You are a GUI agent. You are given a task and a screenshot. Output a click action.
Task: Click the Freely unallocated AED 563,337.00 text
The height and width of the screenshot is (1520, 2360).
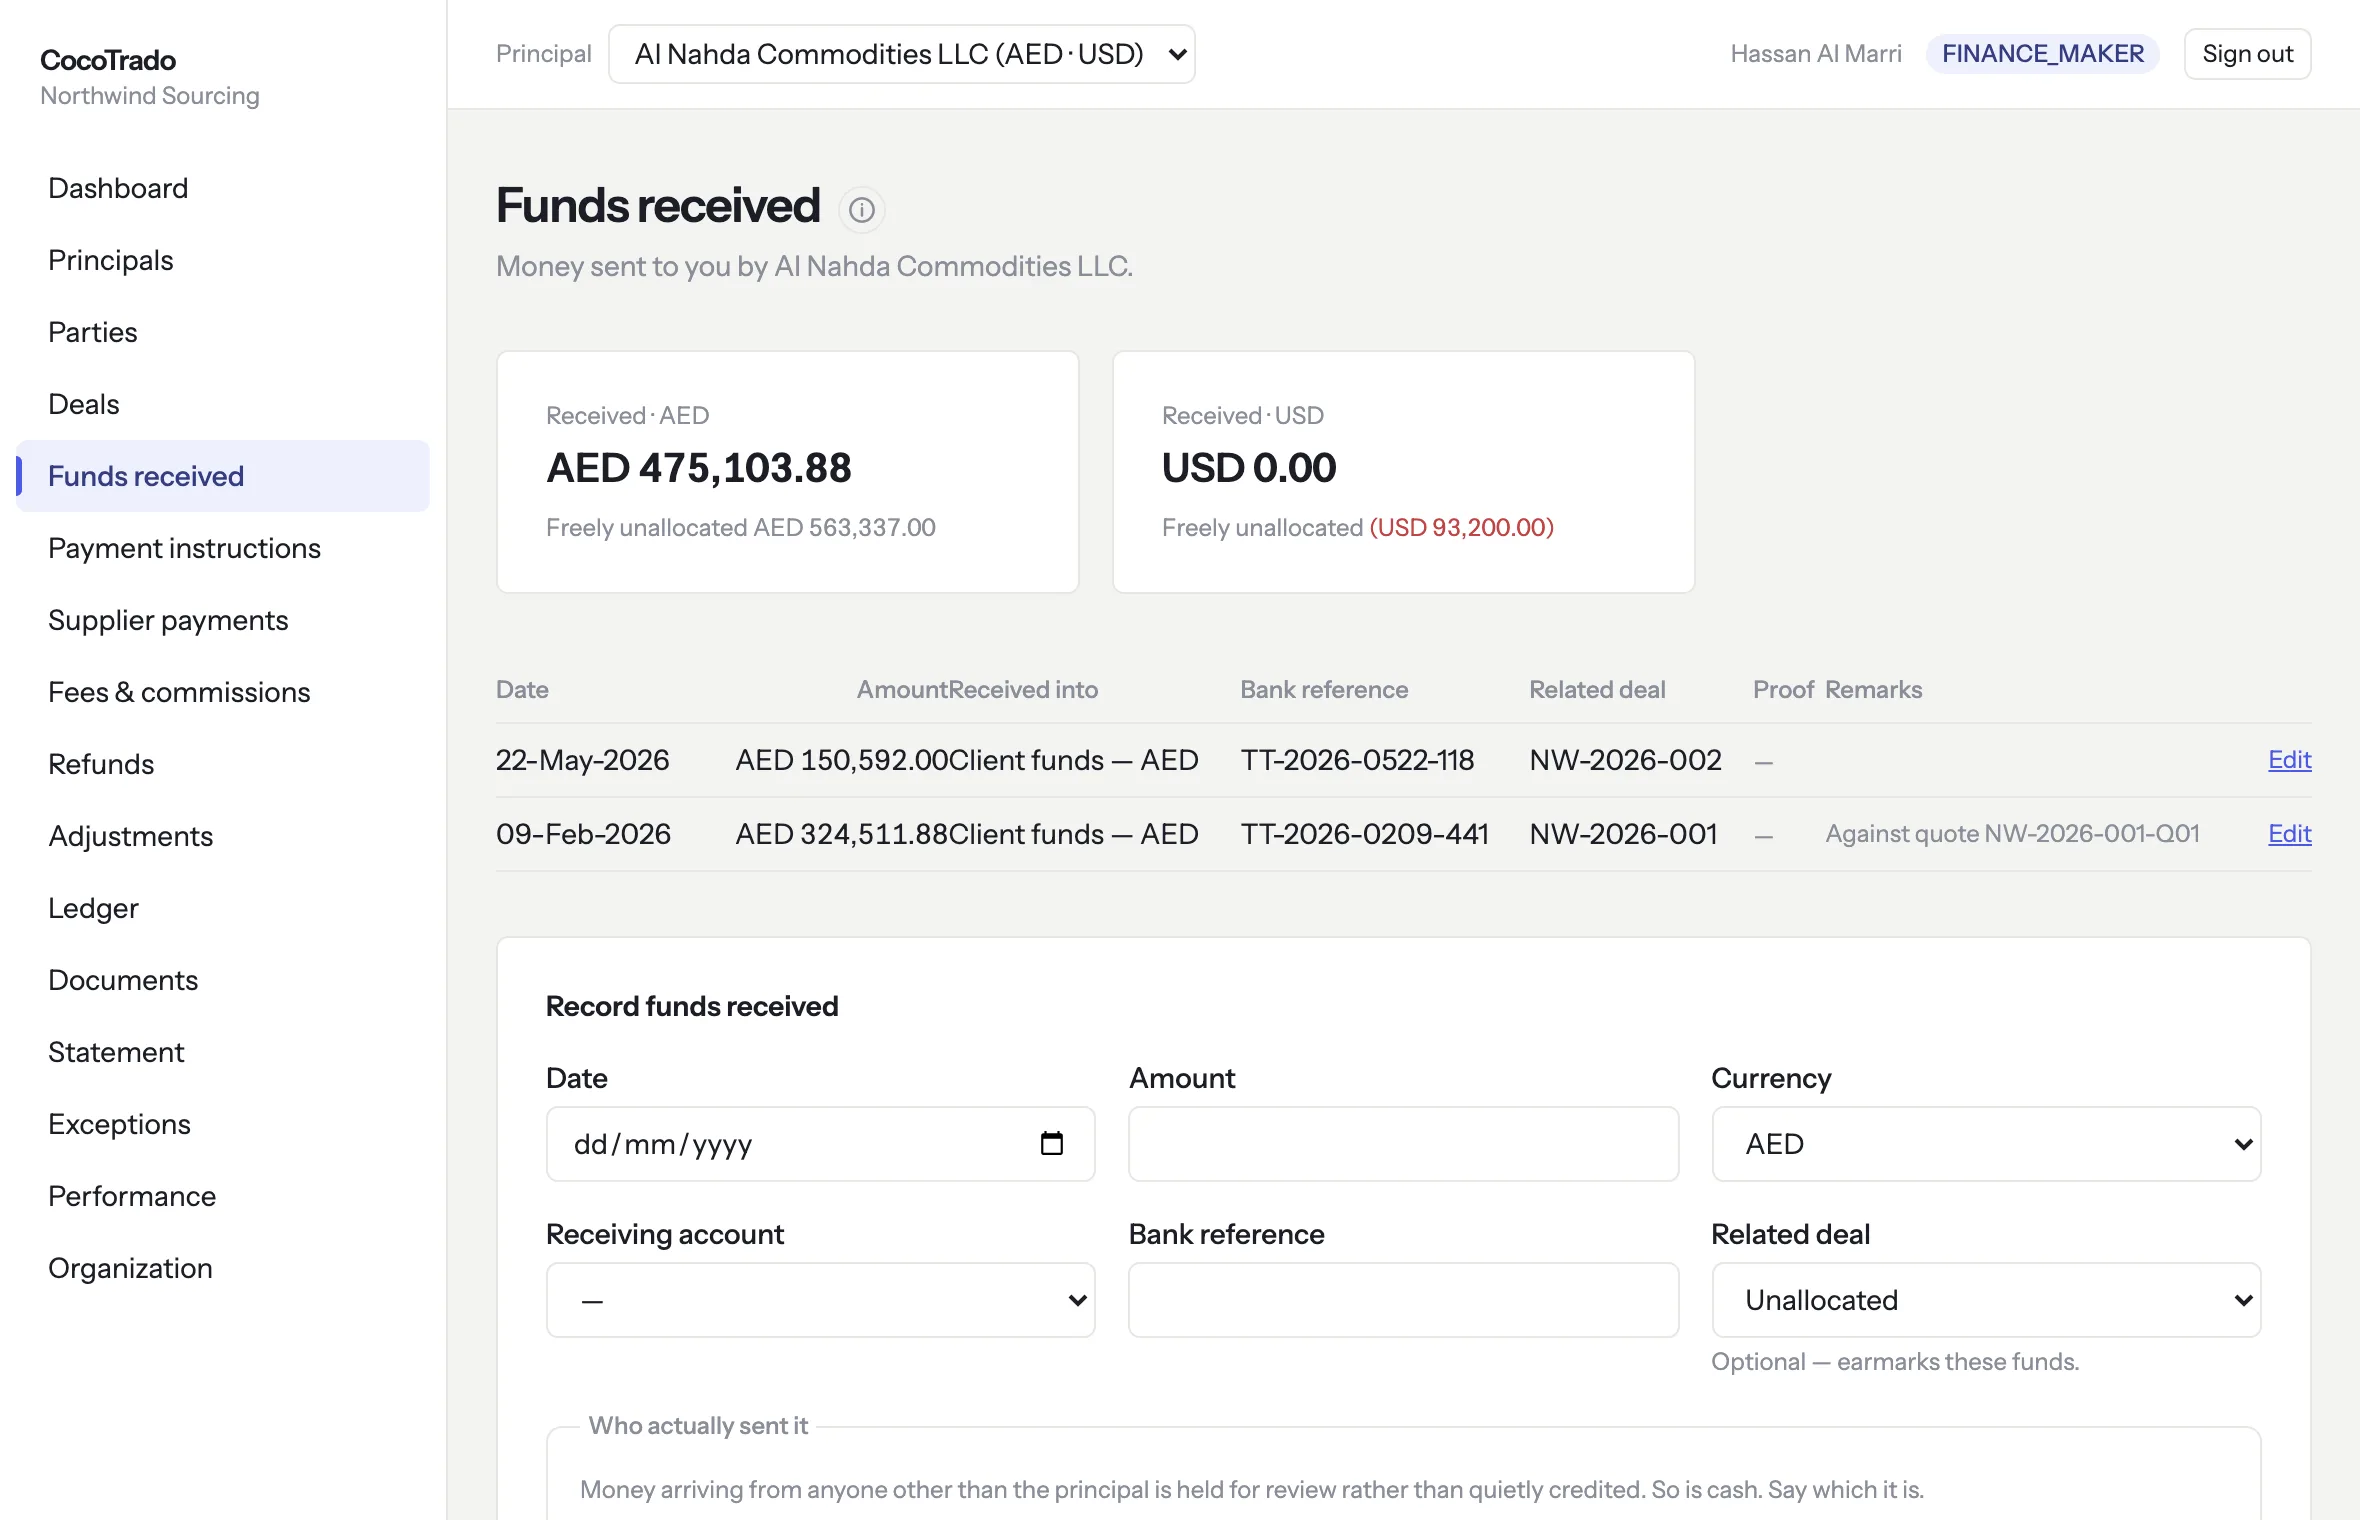[741, 527]
